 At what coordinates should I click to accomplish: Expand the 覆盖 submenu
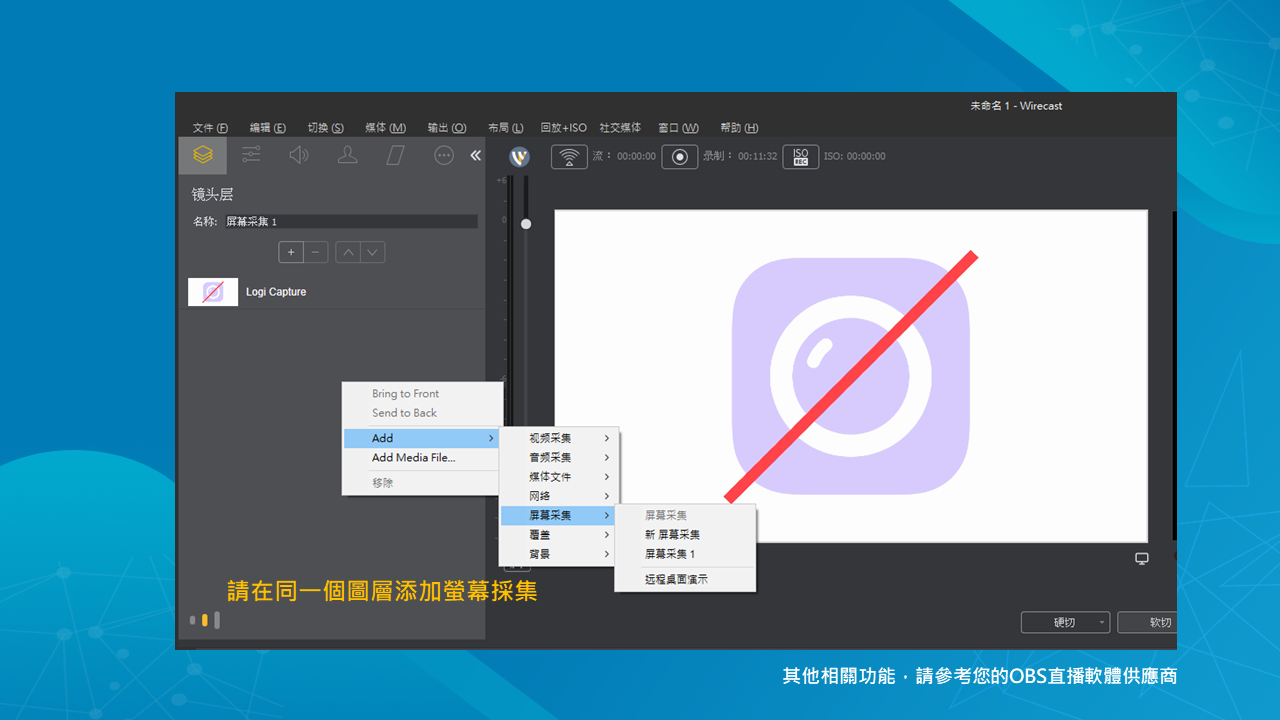click(559, 535)
